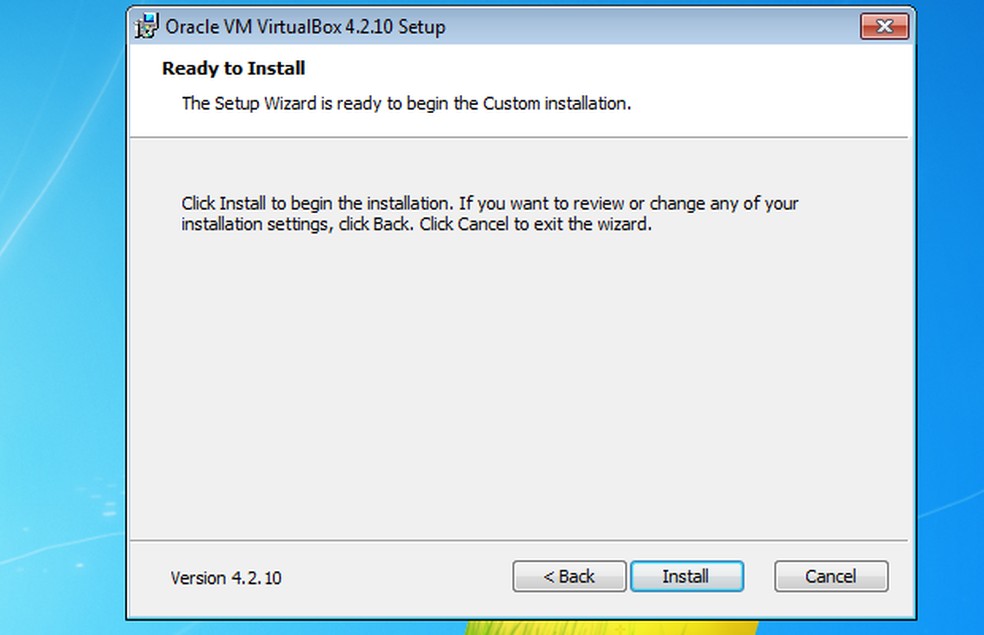The height and width of the screenshot is (635, 984).
Task: Click the 'Ready to Install' heading
Action: [233, 69]
